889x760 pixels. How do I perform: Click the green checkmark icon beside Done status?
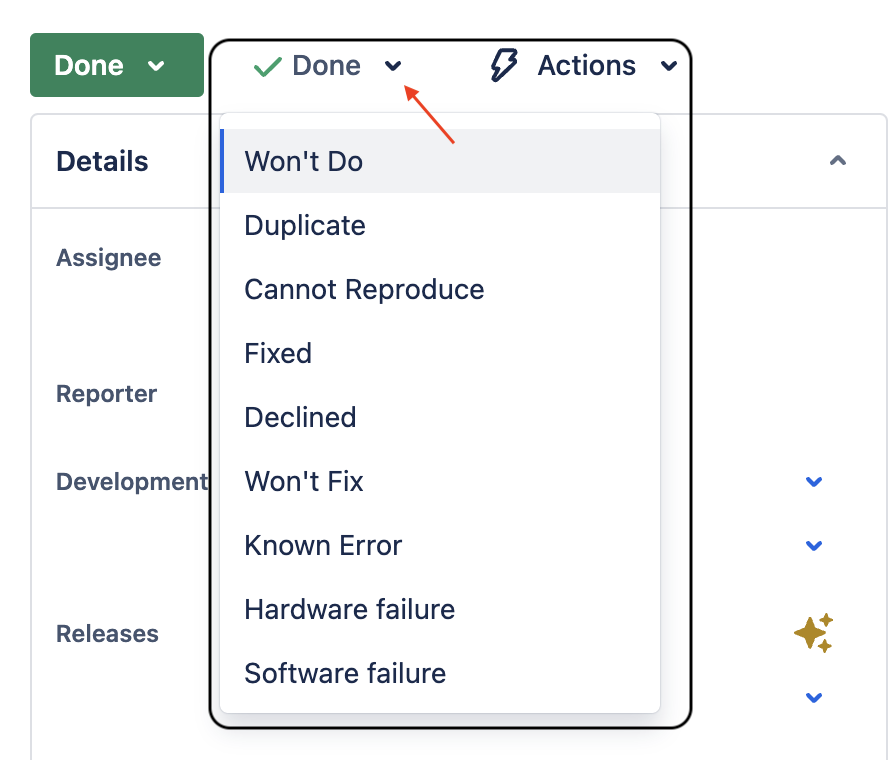[x=266, y=65]
